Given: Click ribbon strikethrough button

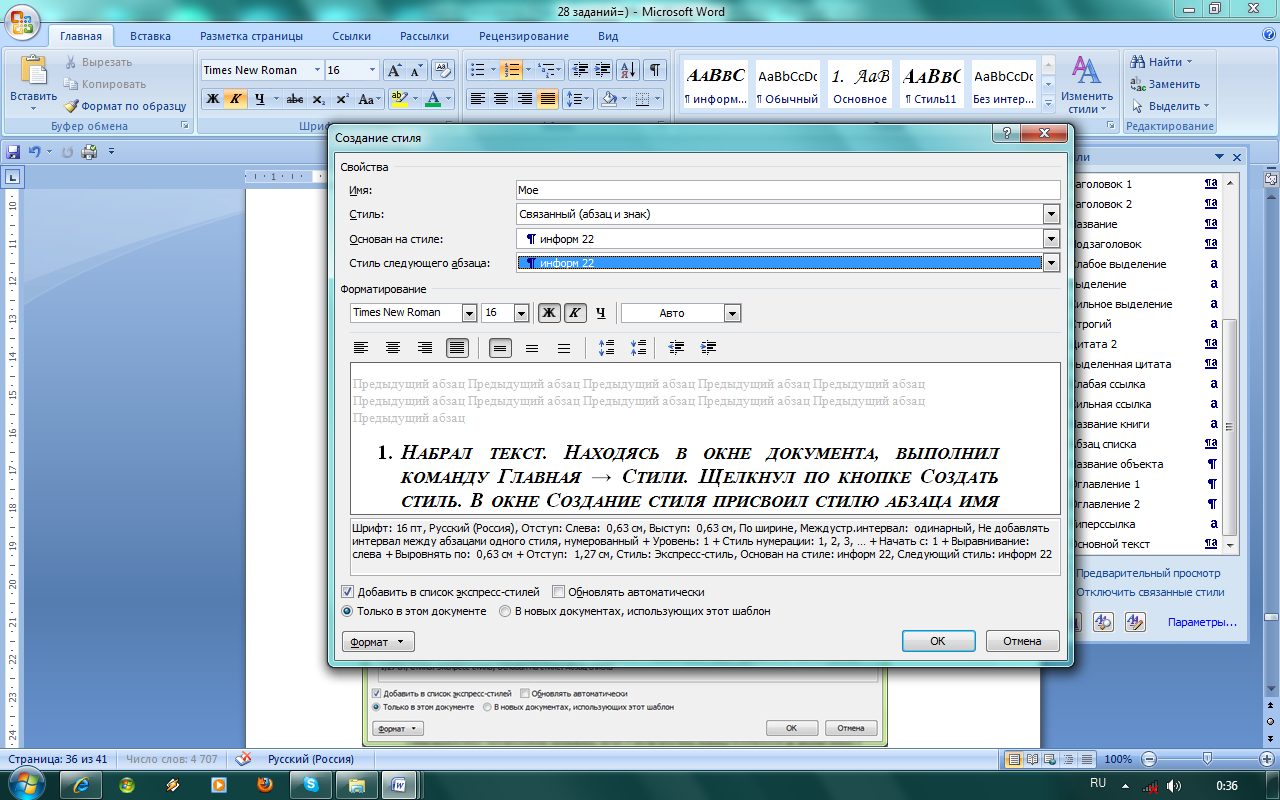Looking at the screenshot, I should 295,99.
